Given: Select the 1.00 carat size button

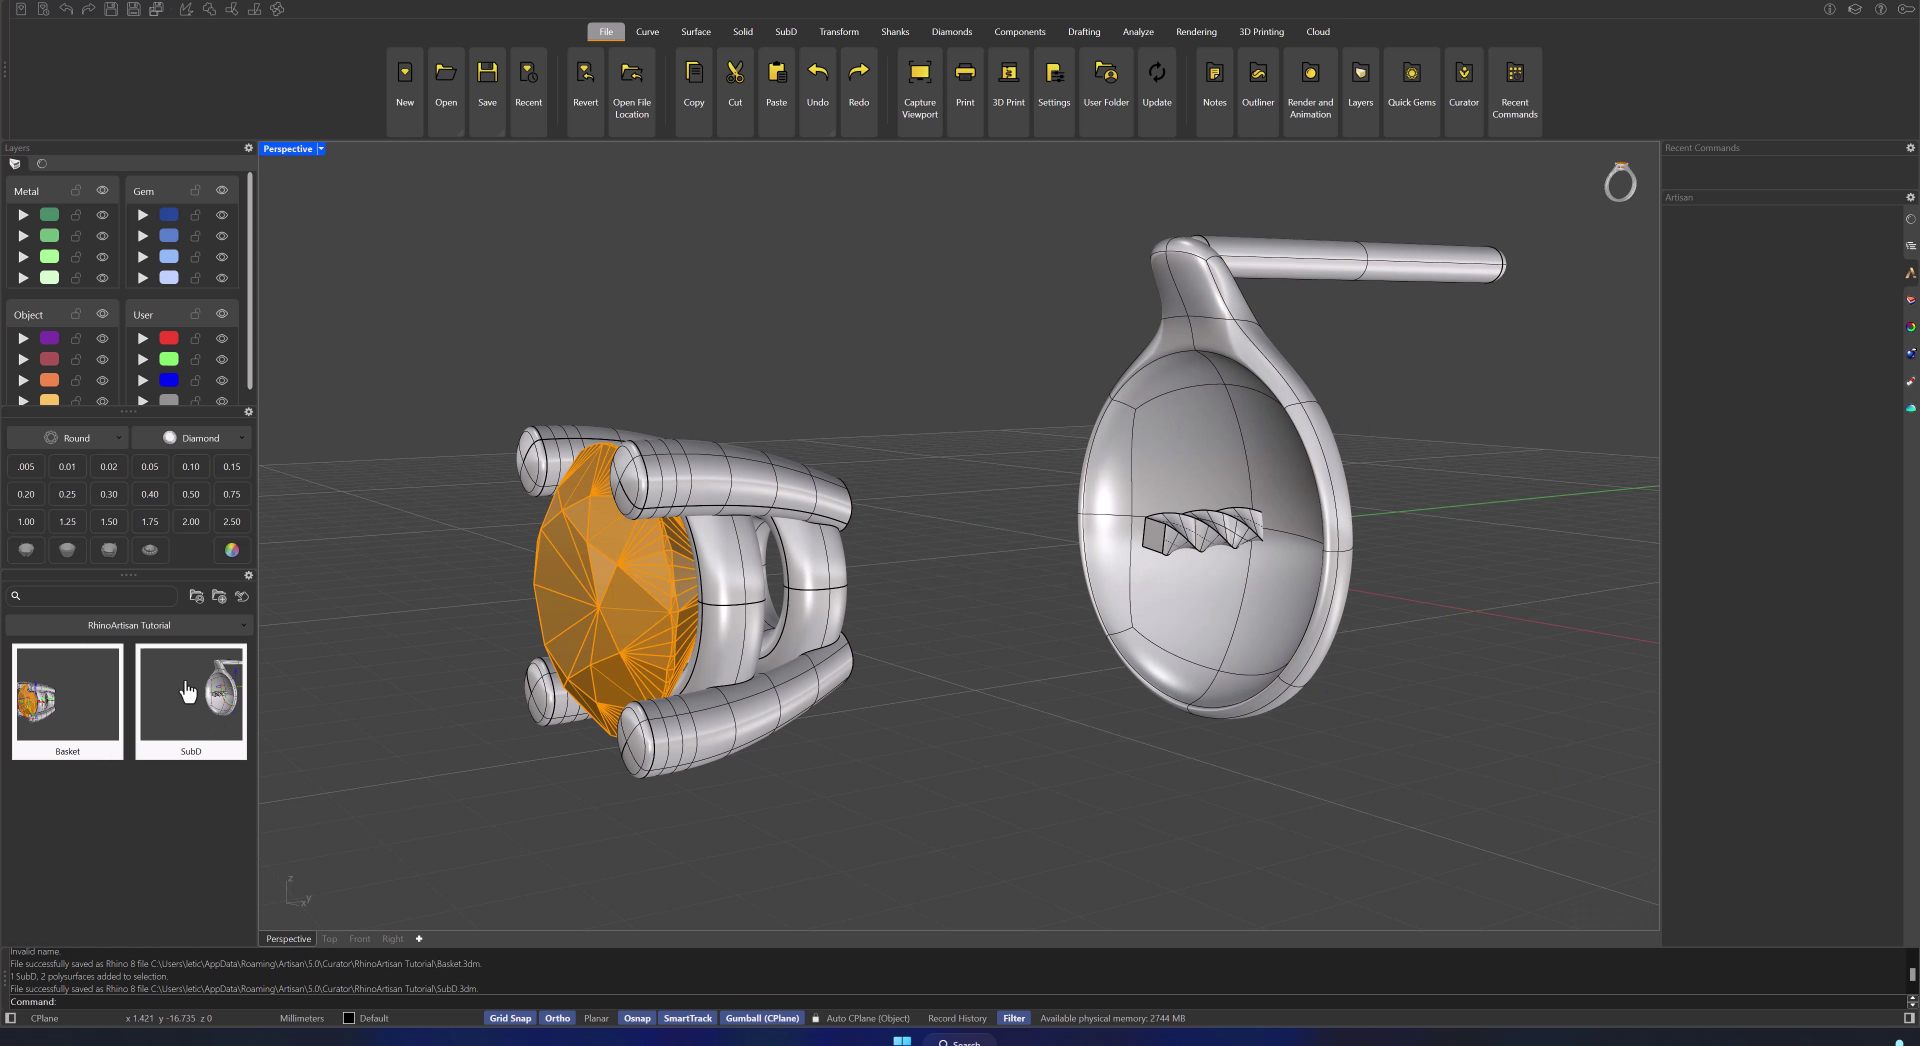Looking at the screenshot, I should (26, 522).
